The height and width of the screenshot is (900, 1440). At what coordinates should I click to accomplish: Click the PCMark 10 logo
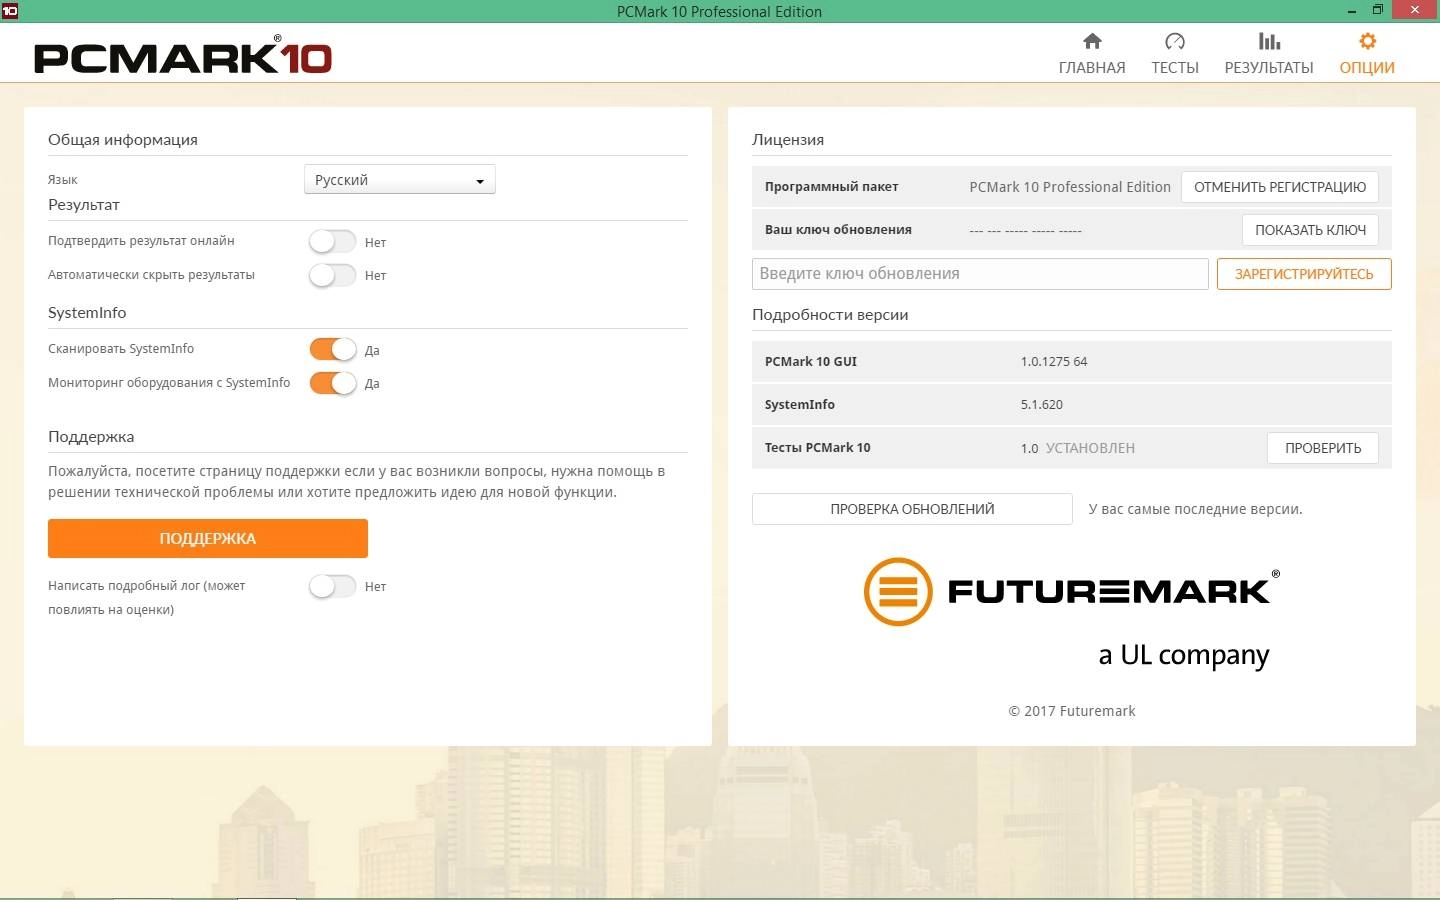click(183, 56)
